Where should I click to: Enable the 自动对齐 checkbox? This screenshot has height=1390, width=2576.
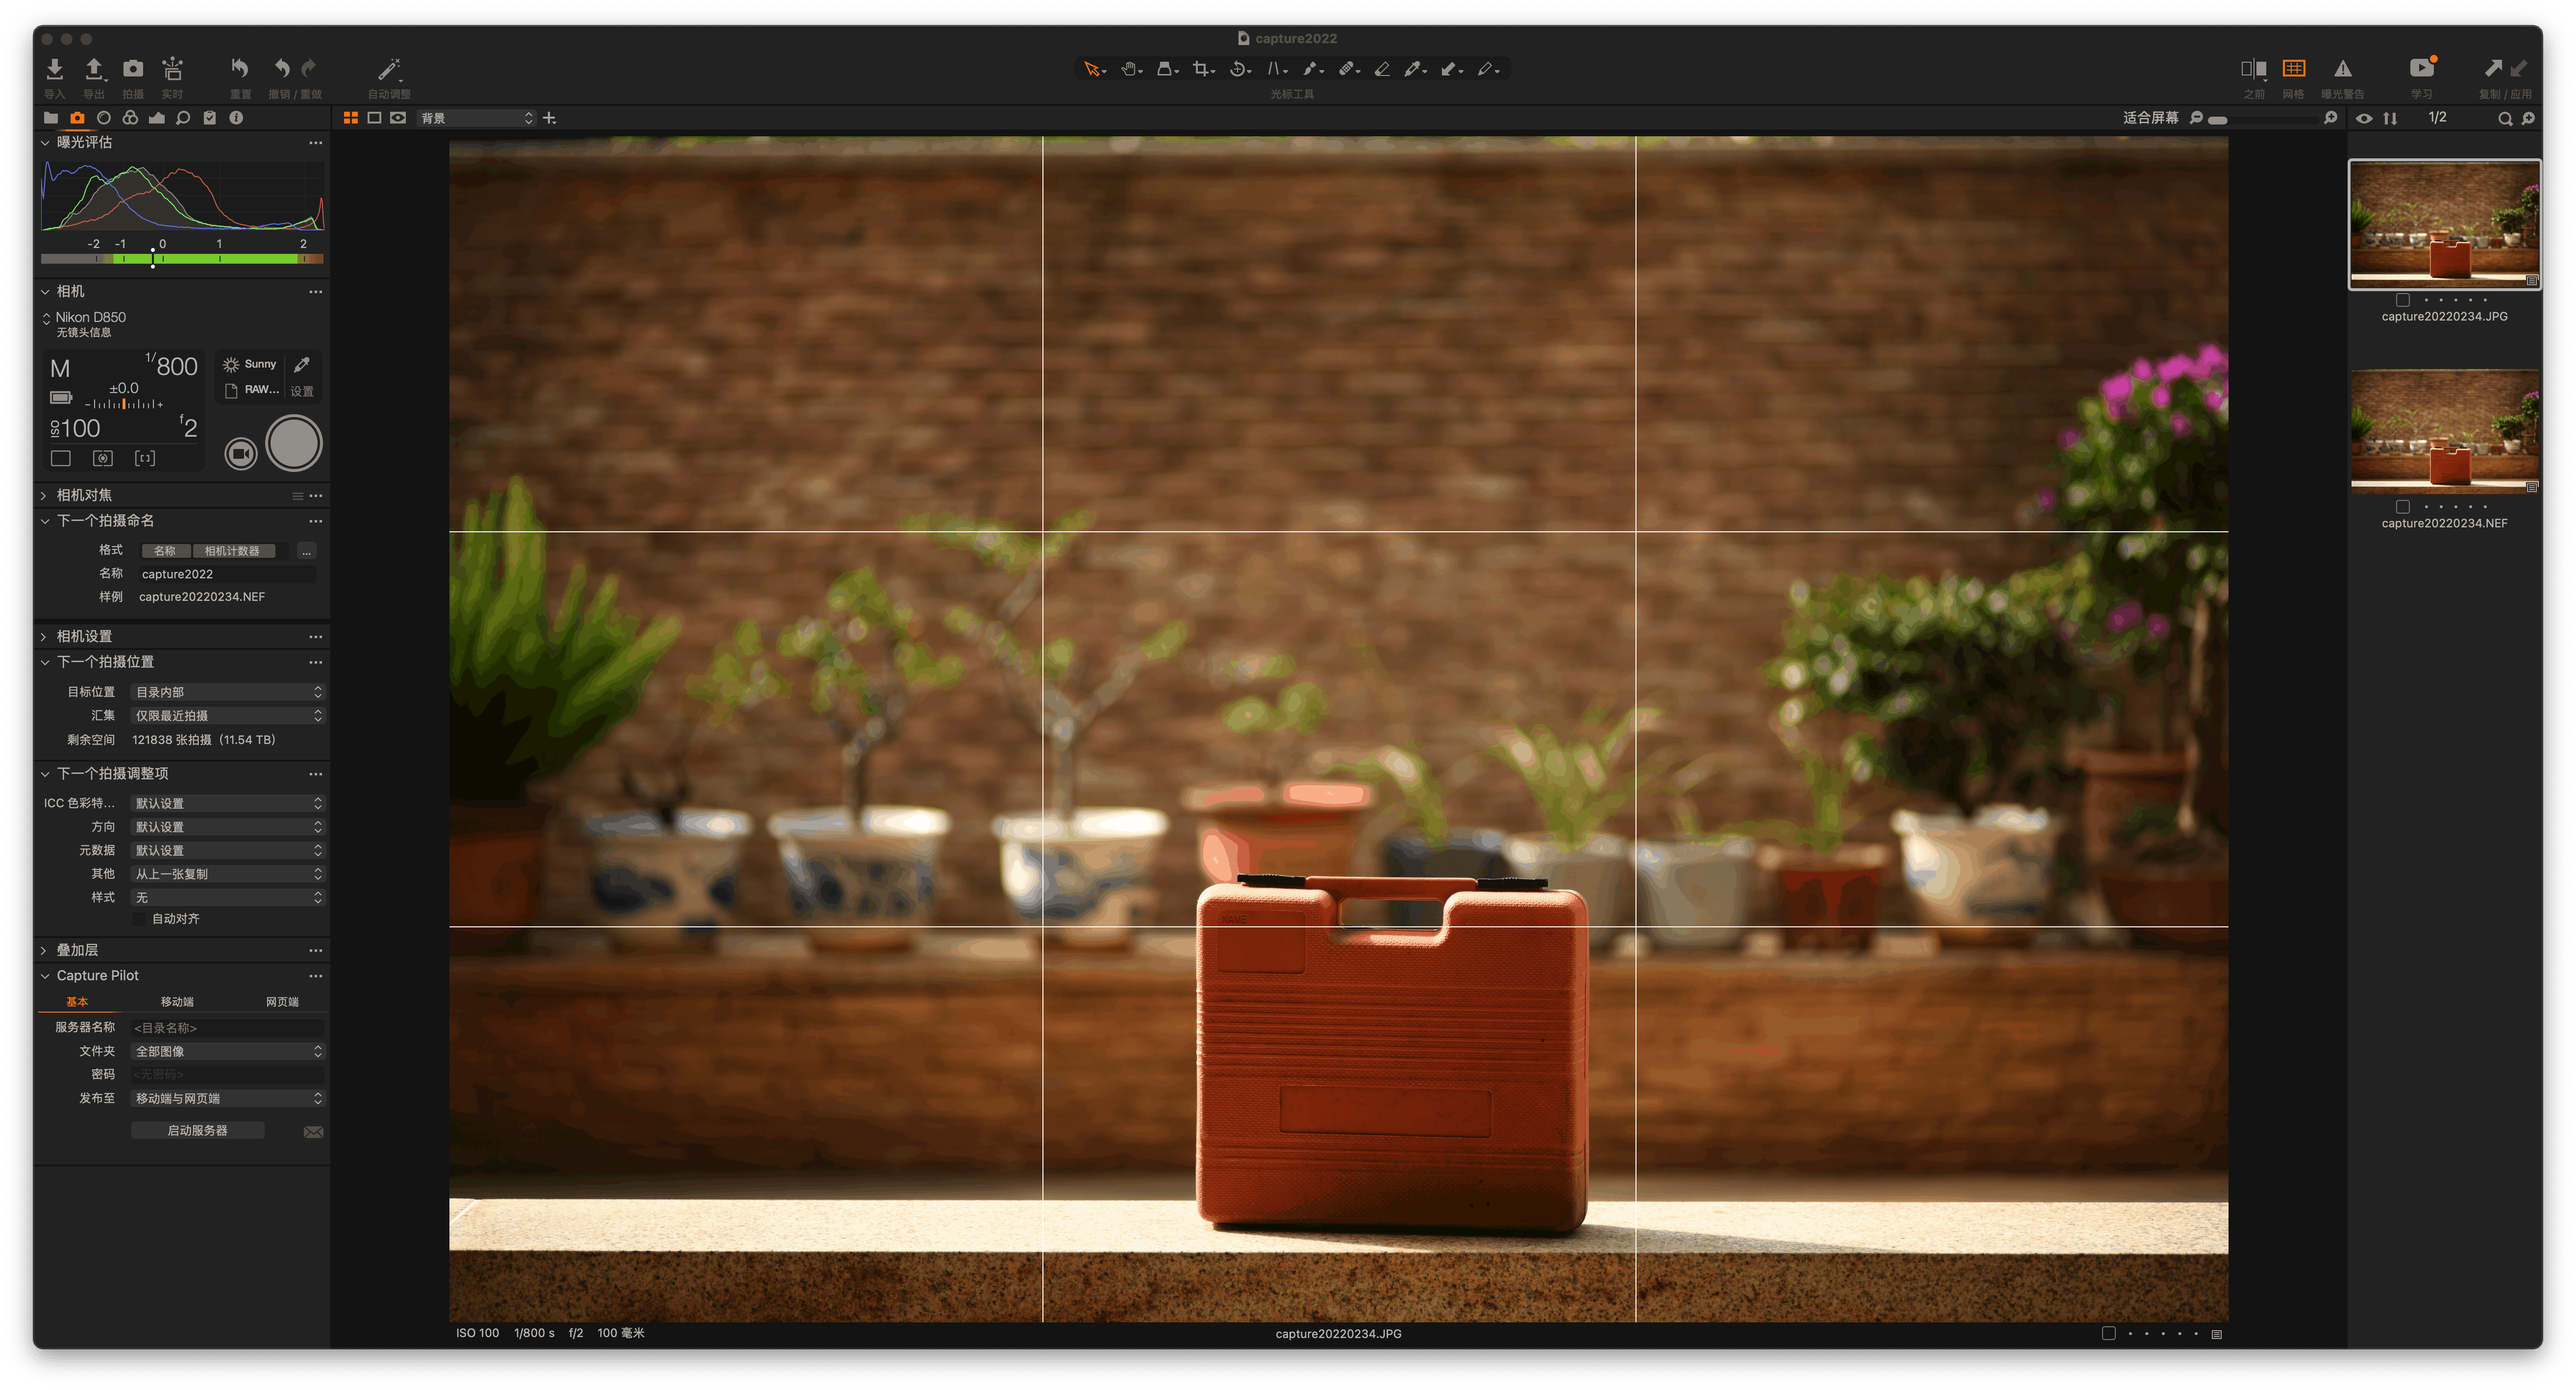tap(140, 918)
